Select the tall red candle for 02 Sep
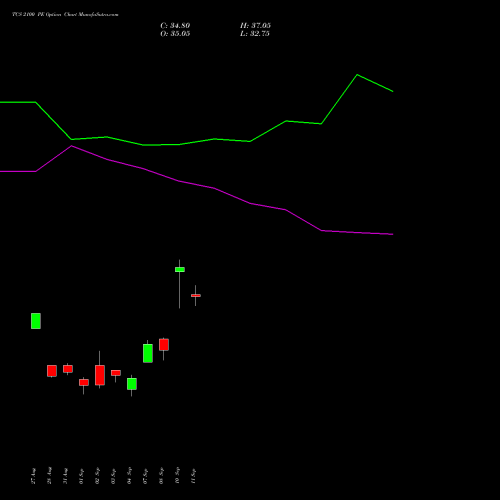The height and width of the screenshot is (500, 500). (100, 375)
